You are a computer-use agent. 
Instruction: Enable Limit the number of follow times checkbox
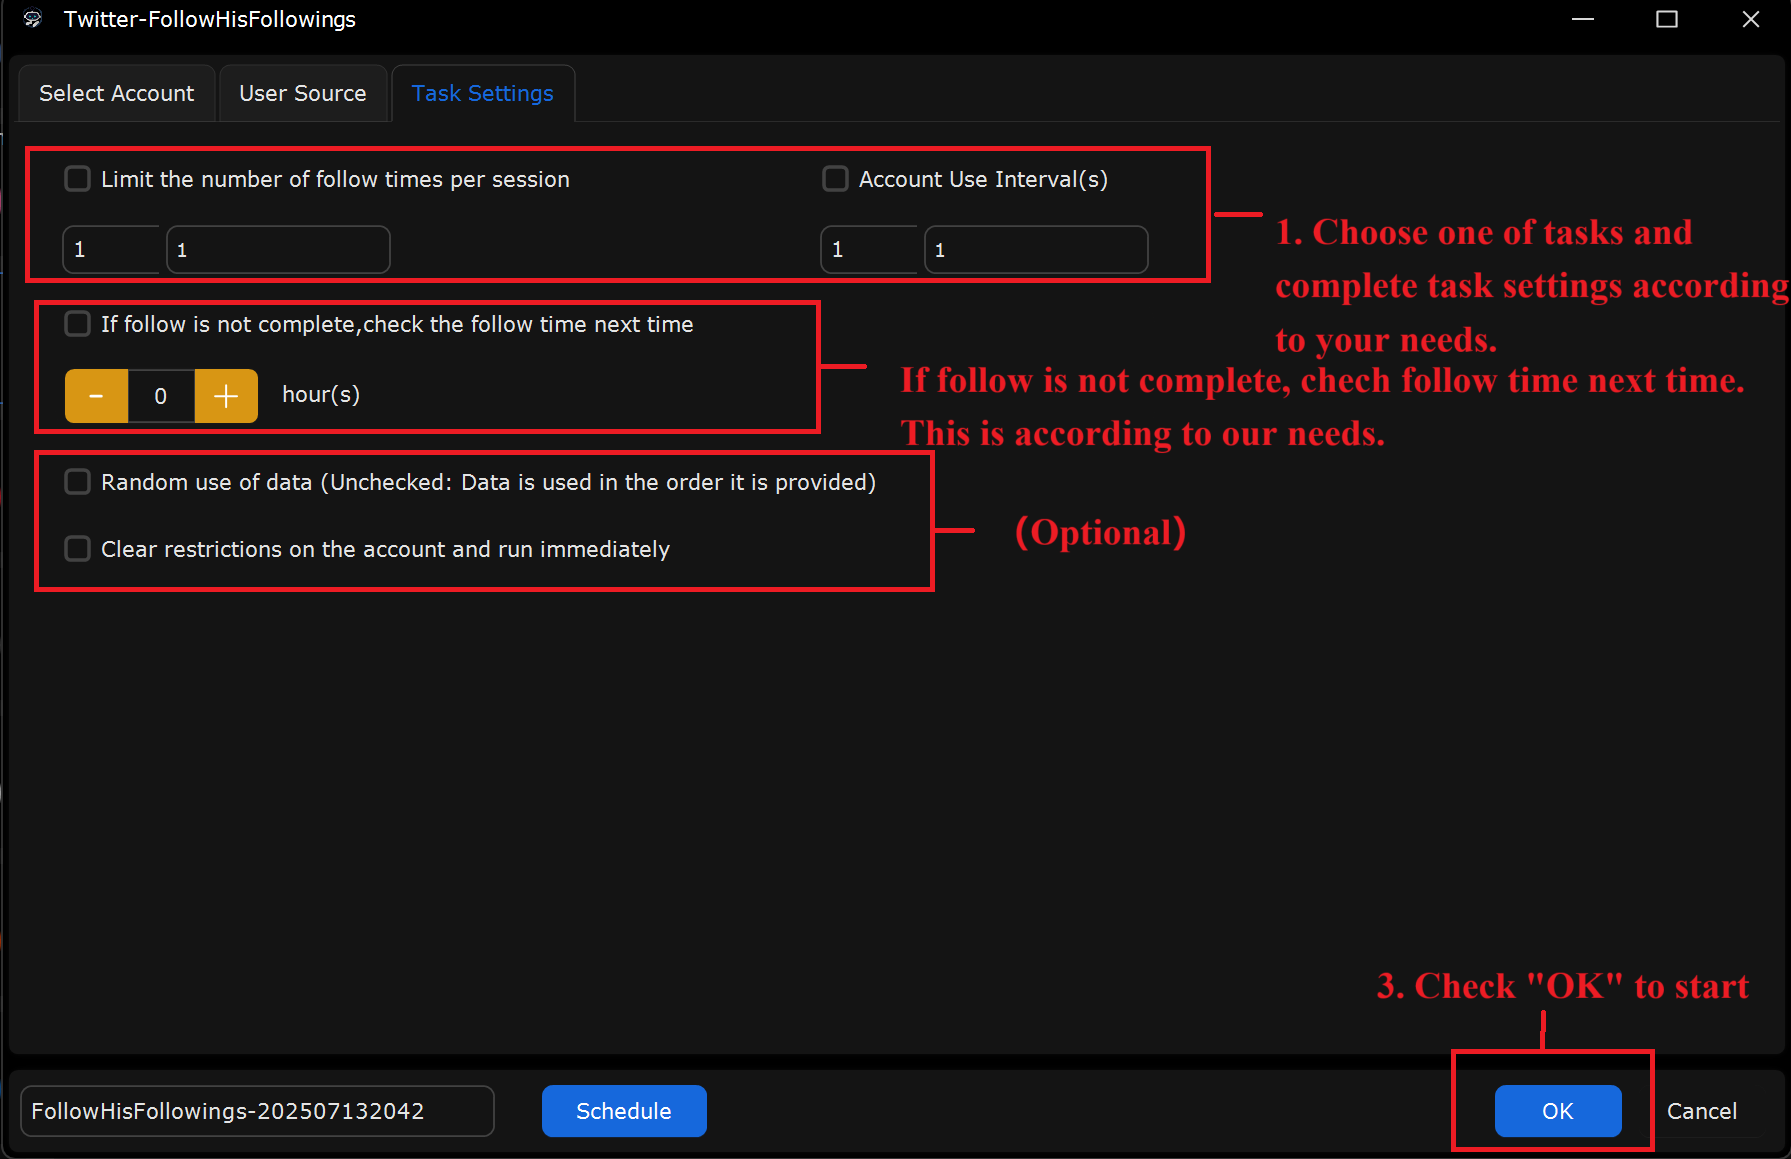pyautogui.click(x=78, y=179)
